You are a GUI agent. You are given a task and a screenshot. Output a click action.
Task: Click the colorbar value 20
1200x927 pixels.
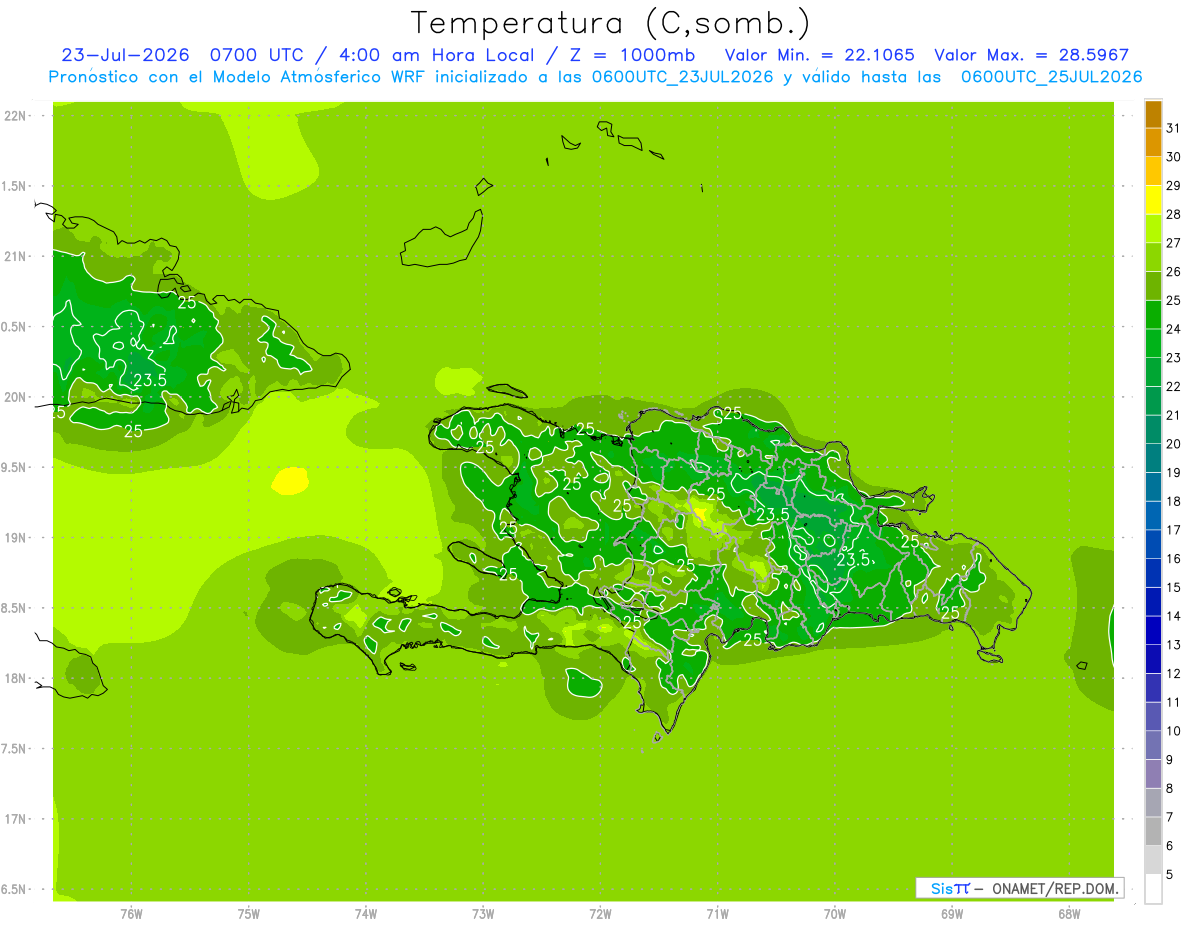tap(1174, 444)
